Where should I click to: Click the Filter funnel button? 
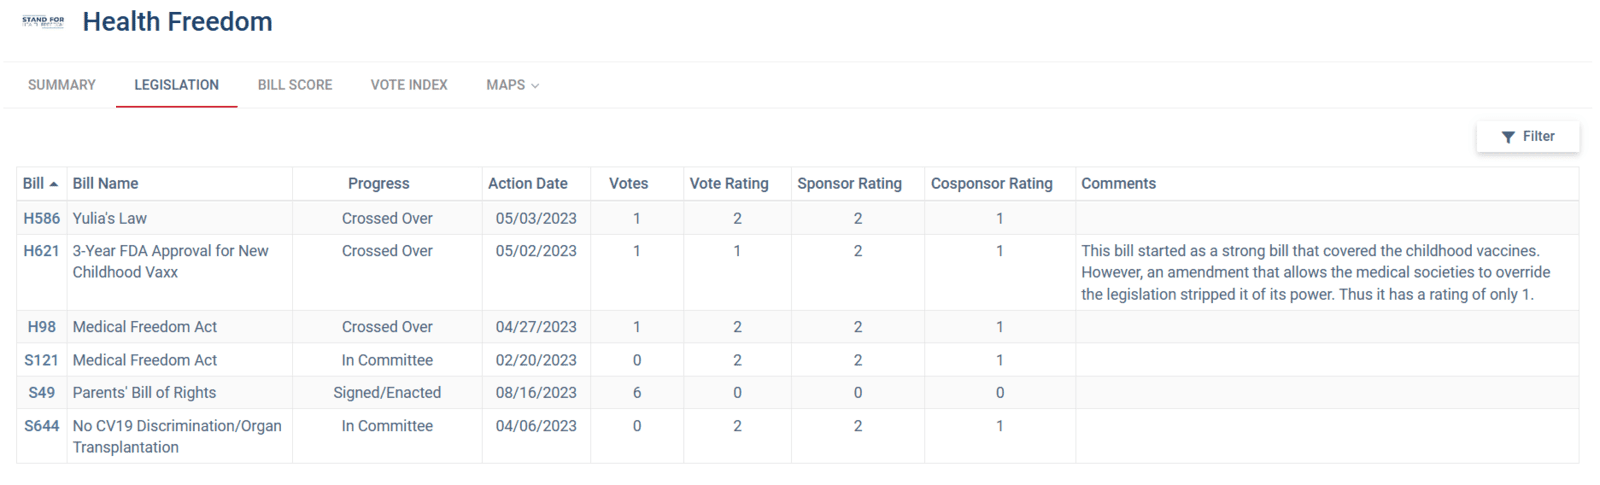[1527, 137]
